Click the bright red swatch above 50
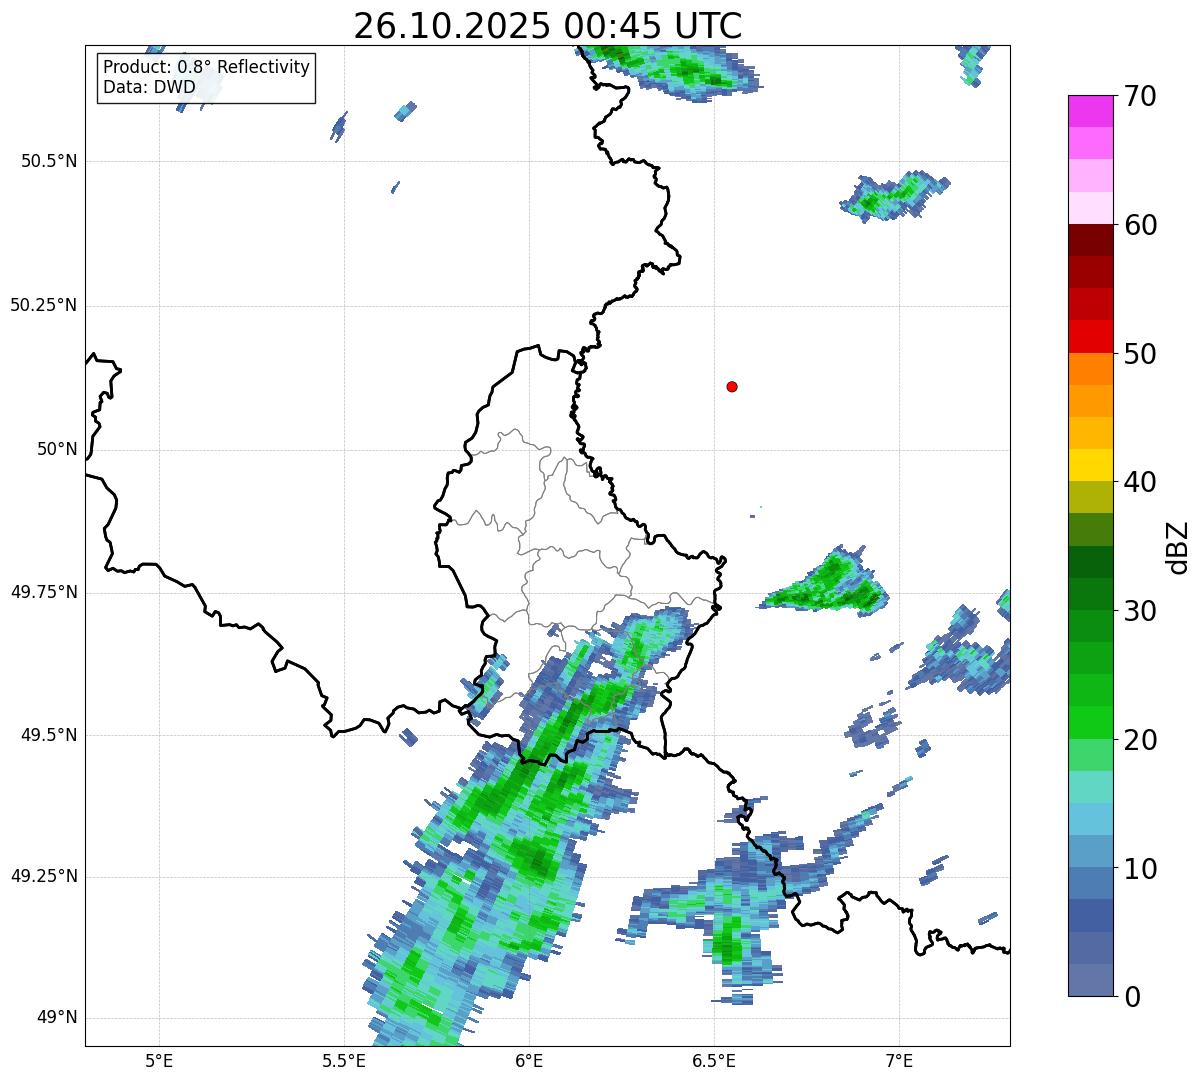This screenshot has height=1081, width=1202. (x=1091, y=337)
